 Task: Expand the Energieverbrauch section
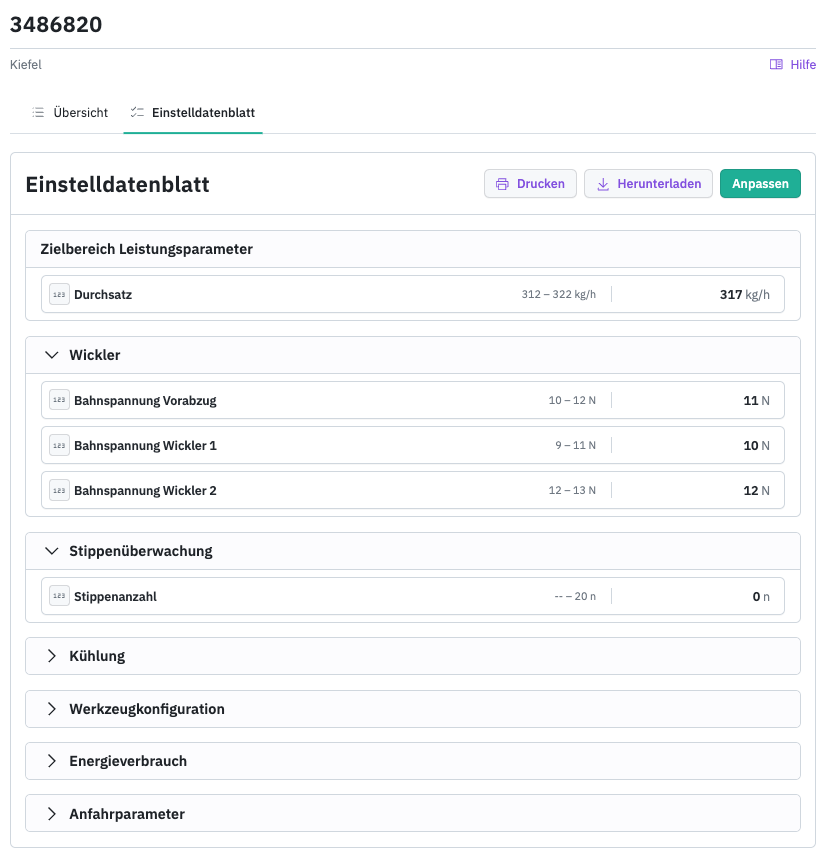point(52,761)
